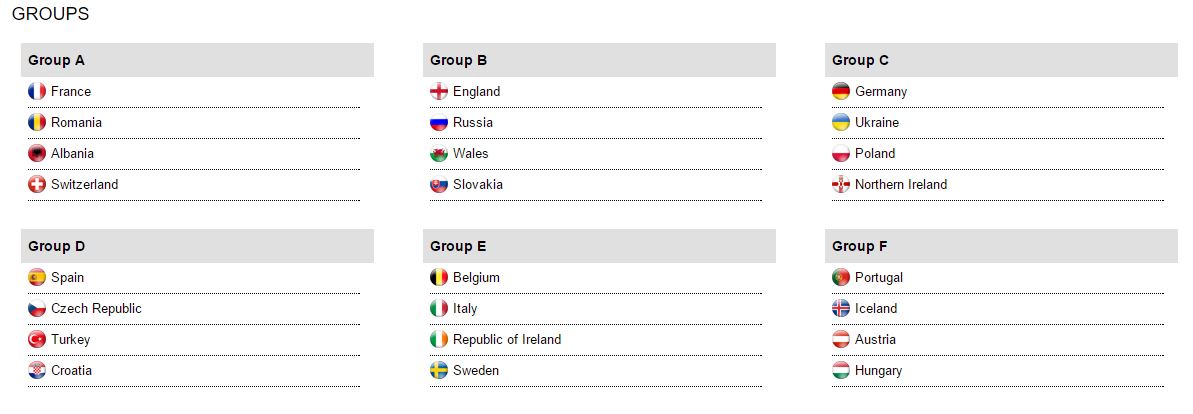
Task: Click the Portugal flag icon
Action: coord(841,278)
